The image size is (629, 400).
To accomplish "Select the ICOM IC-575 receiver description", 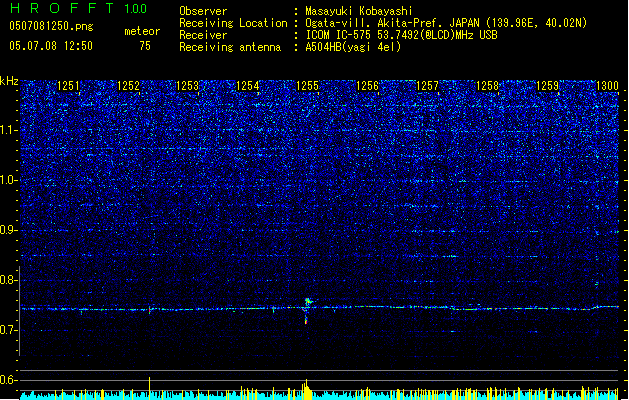I will [401, 35].
